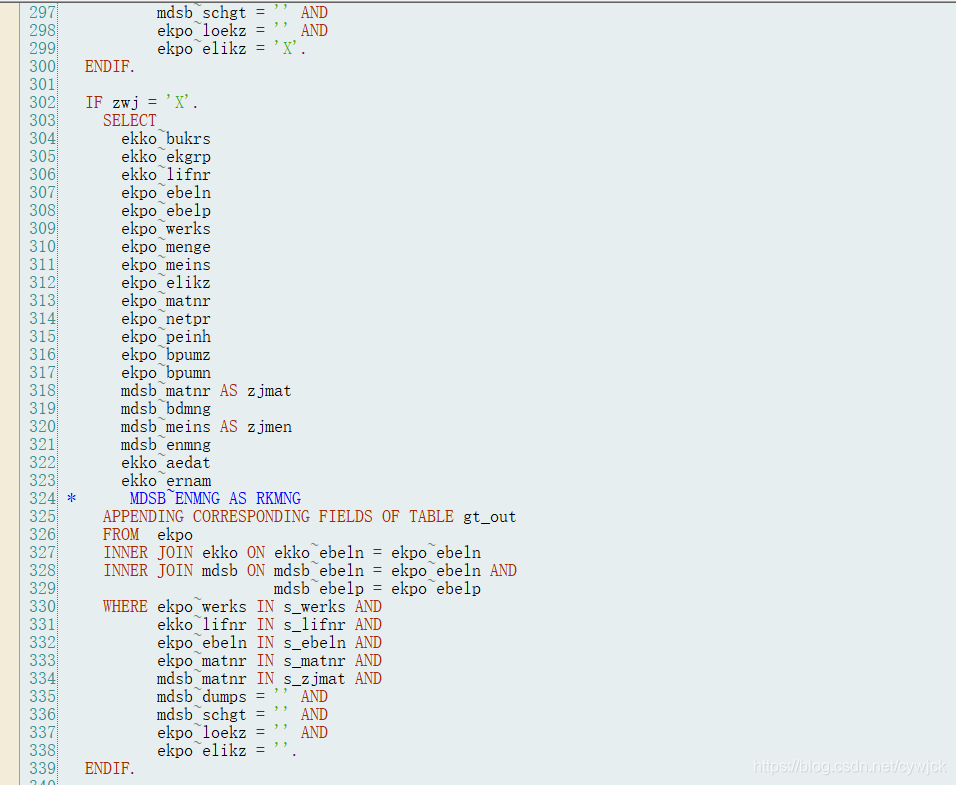Click field ekko~bukrs on line 304
This screenshot has height=785, width=956.
166,139
